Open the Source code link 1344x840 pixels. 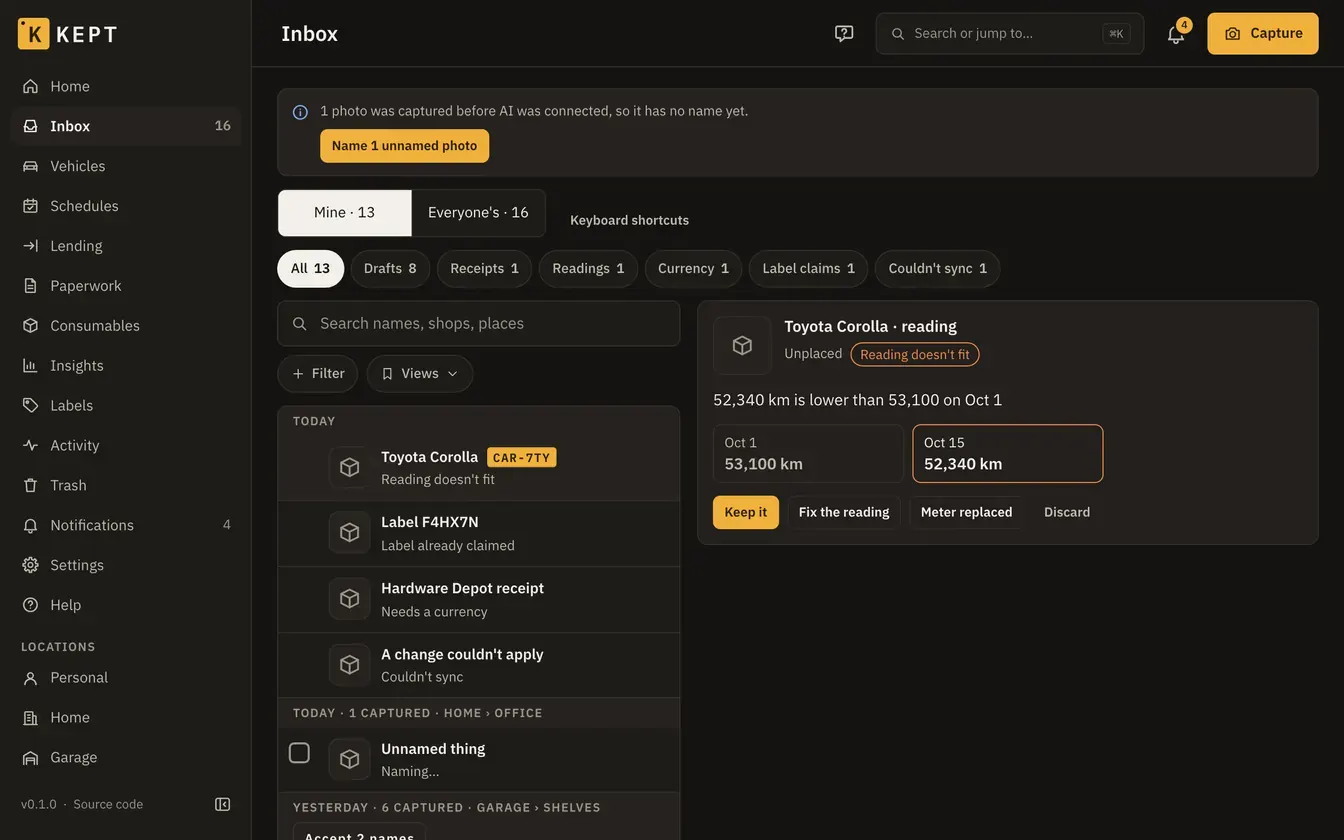108,805
